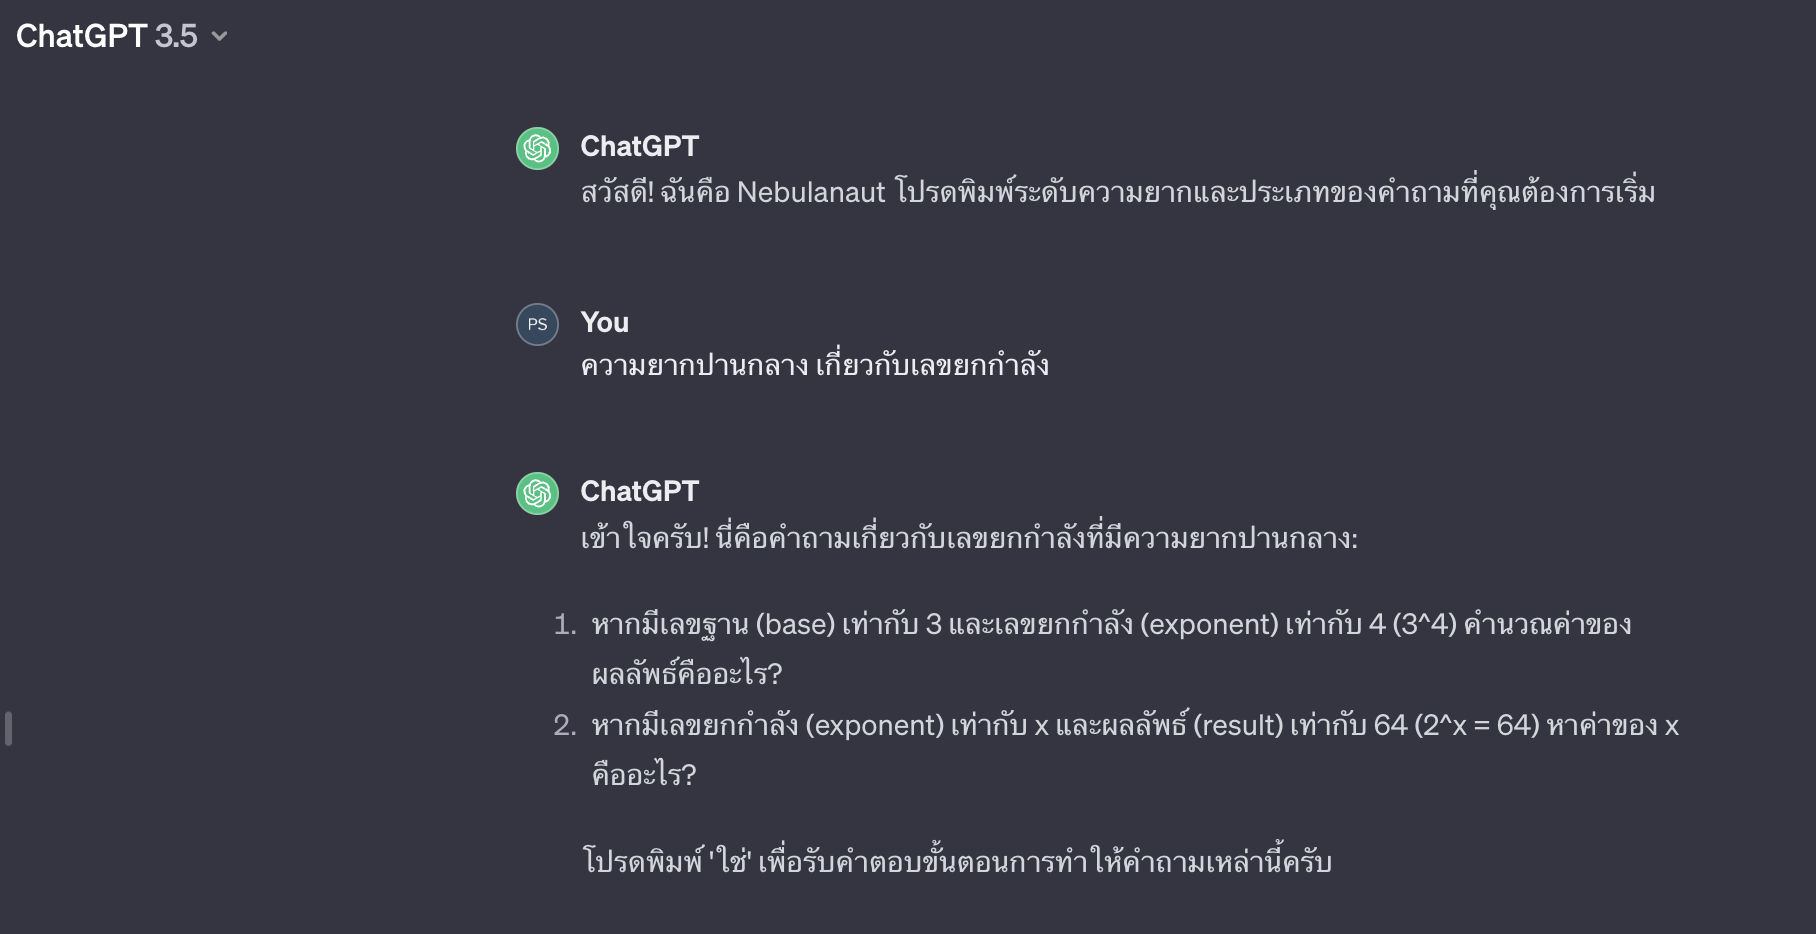Click the user message about medium difficulty exponents
The image size is (1816, 934).
814,365
